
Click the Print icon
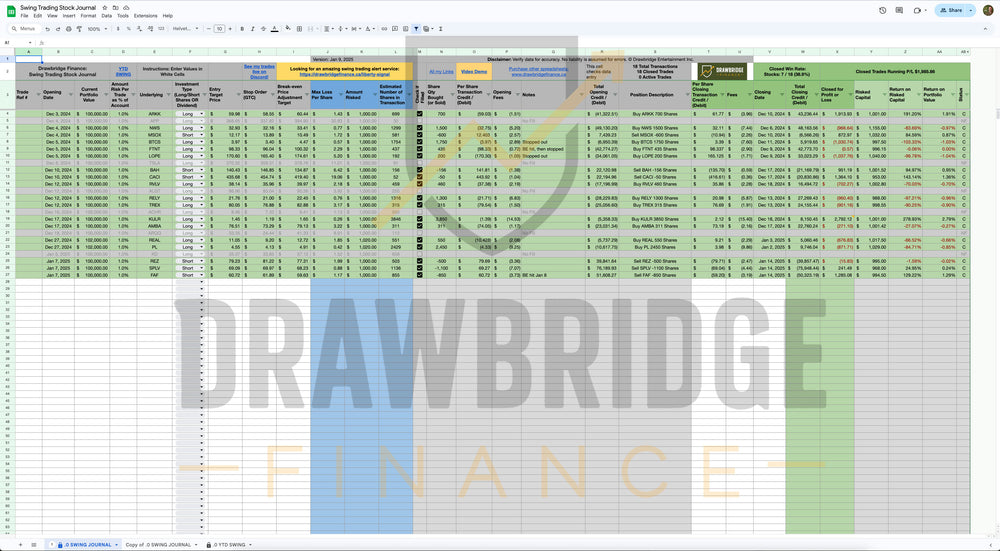(69, 29)
